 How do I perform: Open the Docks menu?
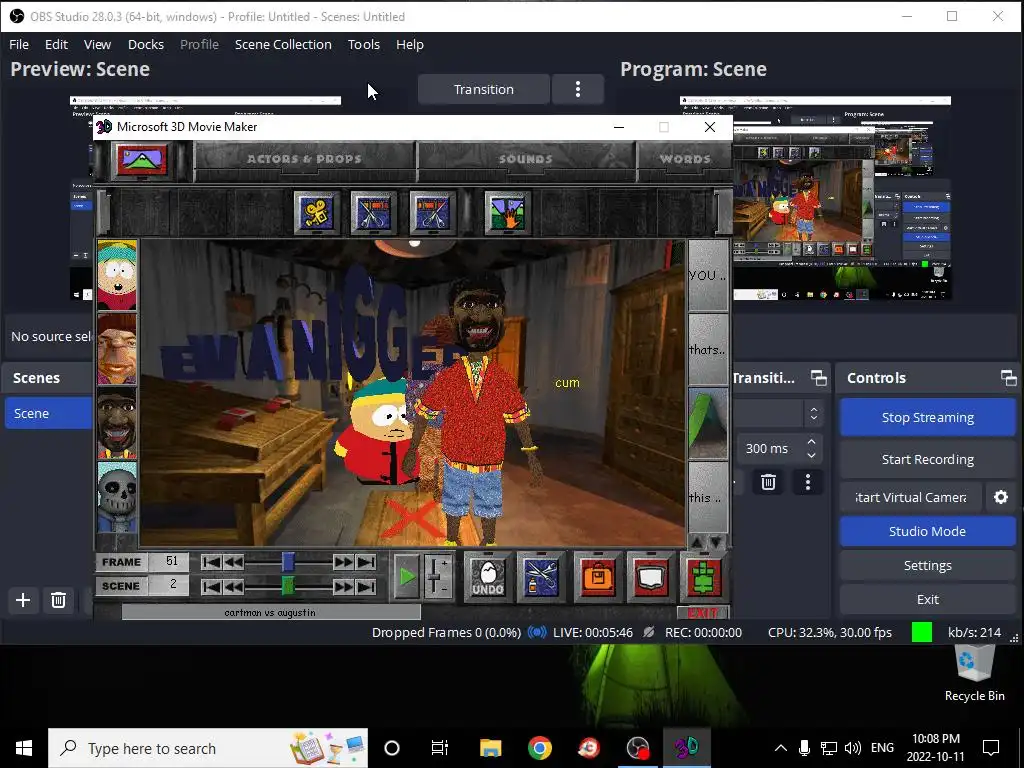pos(146,44)
